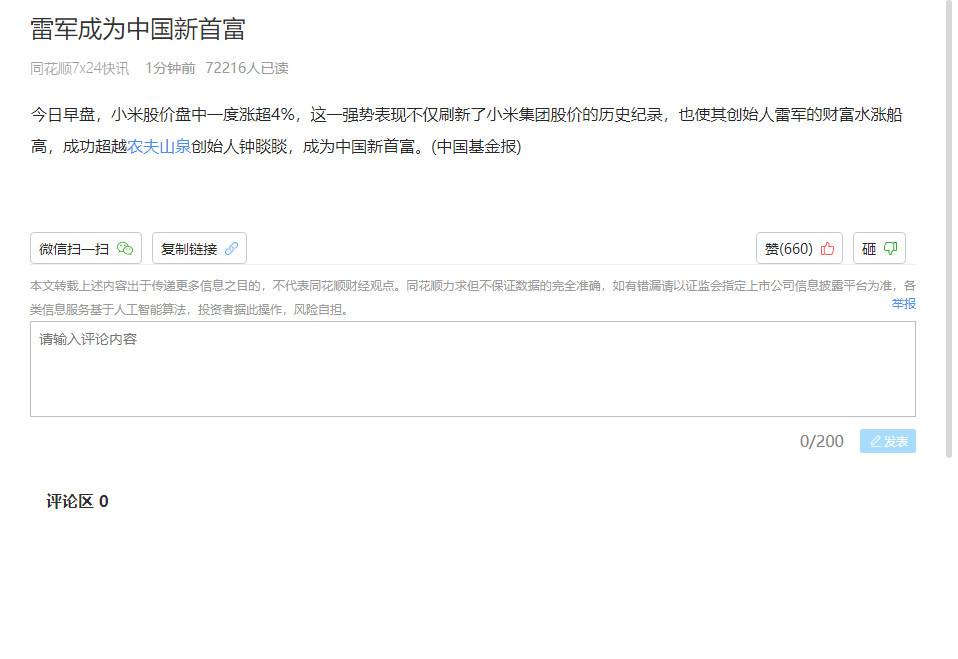Submit the comment with 发表
The image size is (958, 659).
click(888, 441)
